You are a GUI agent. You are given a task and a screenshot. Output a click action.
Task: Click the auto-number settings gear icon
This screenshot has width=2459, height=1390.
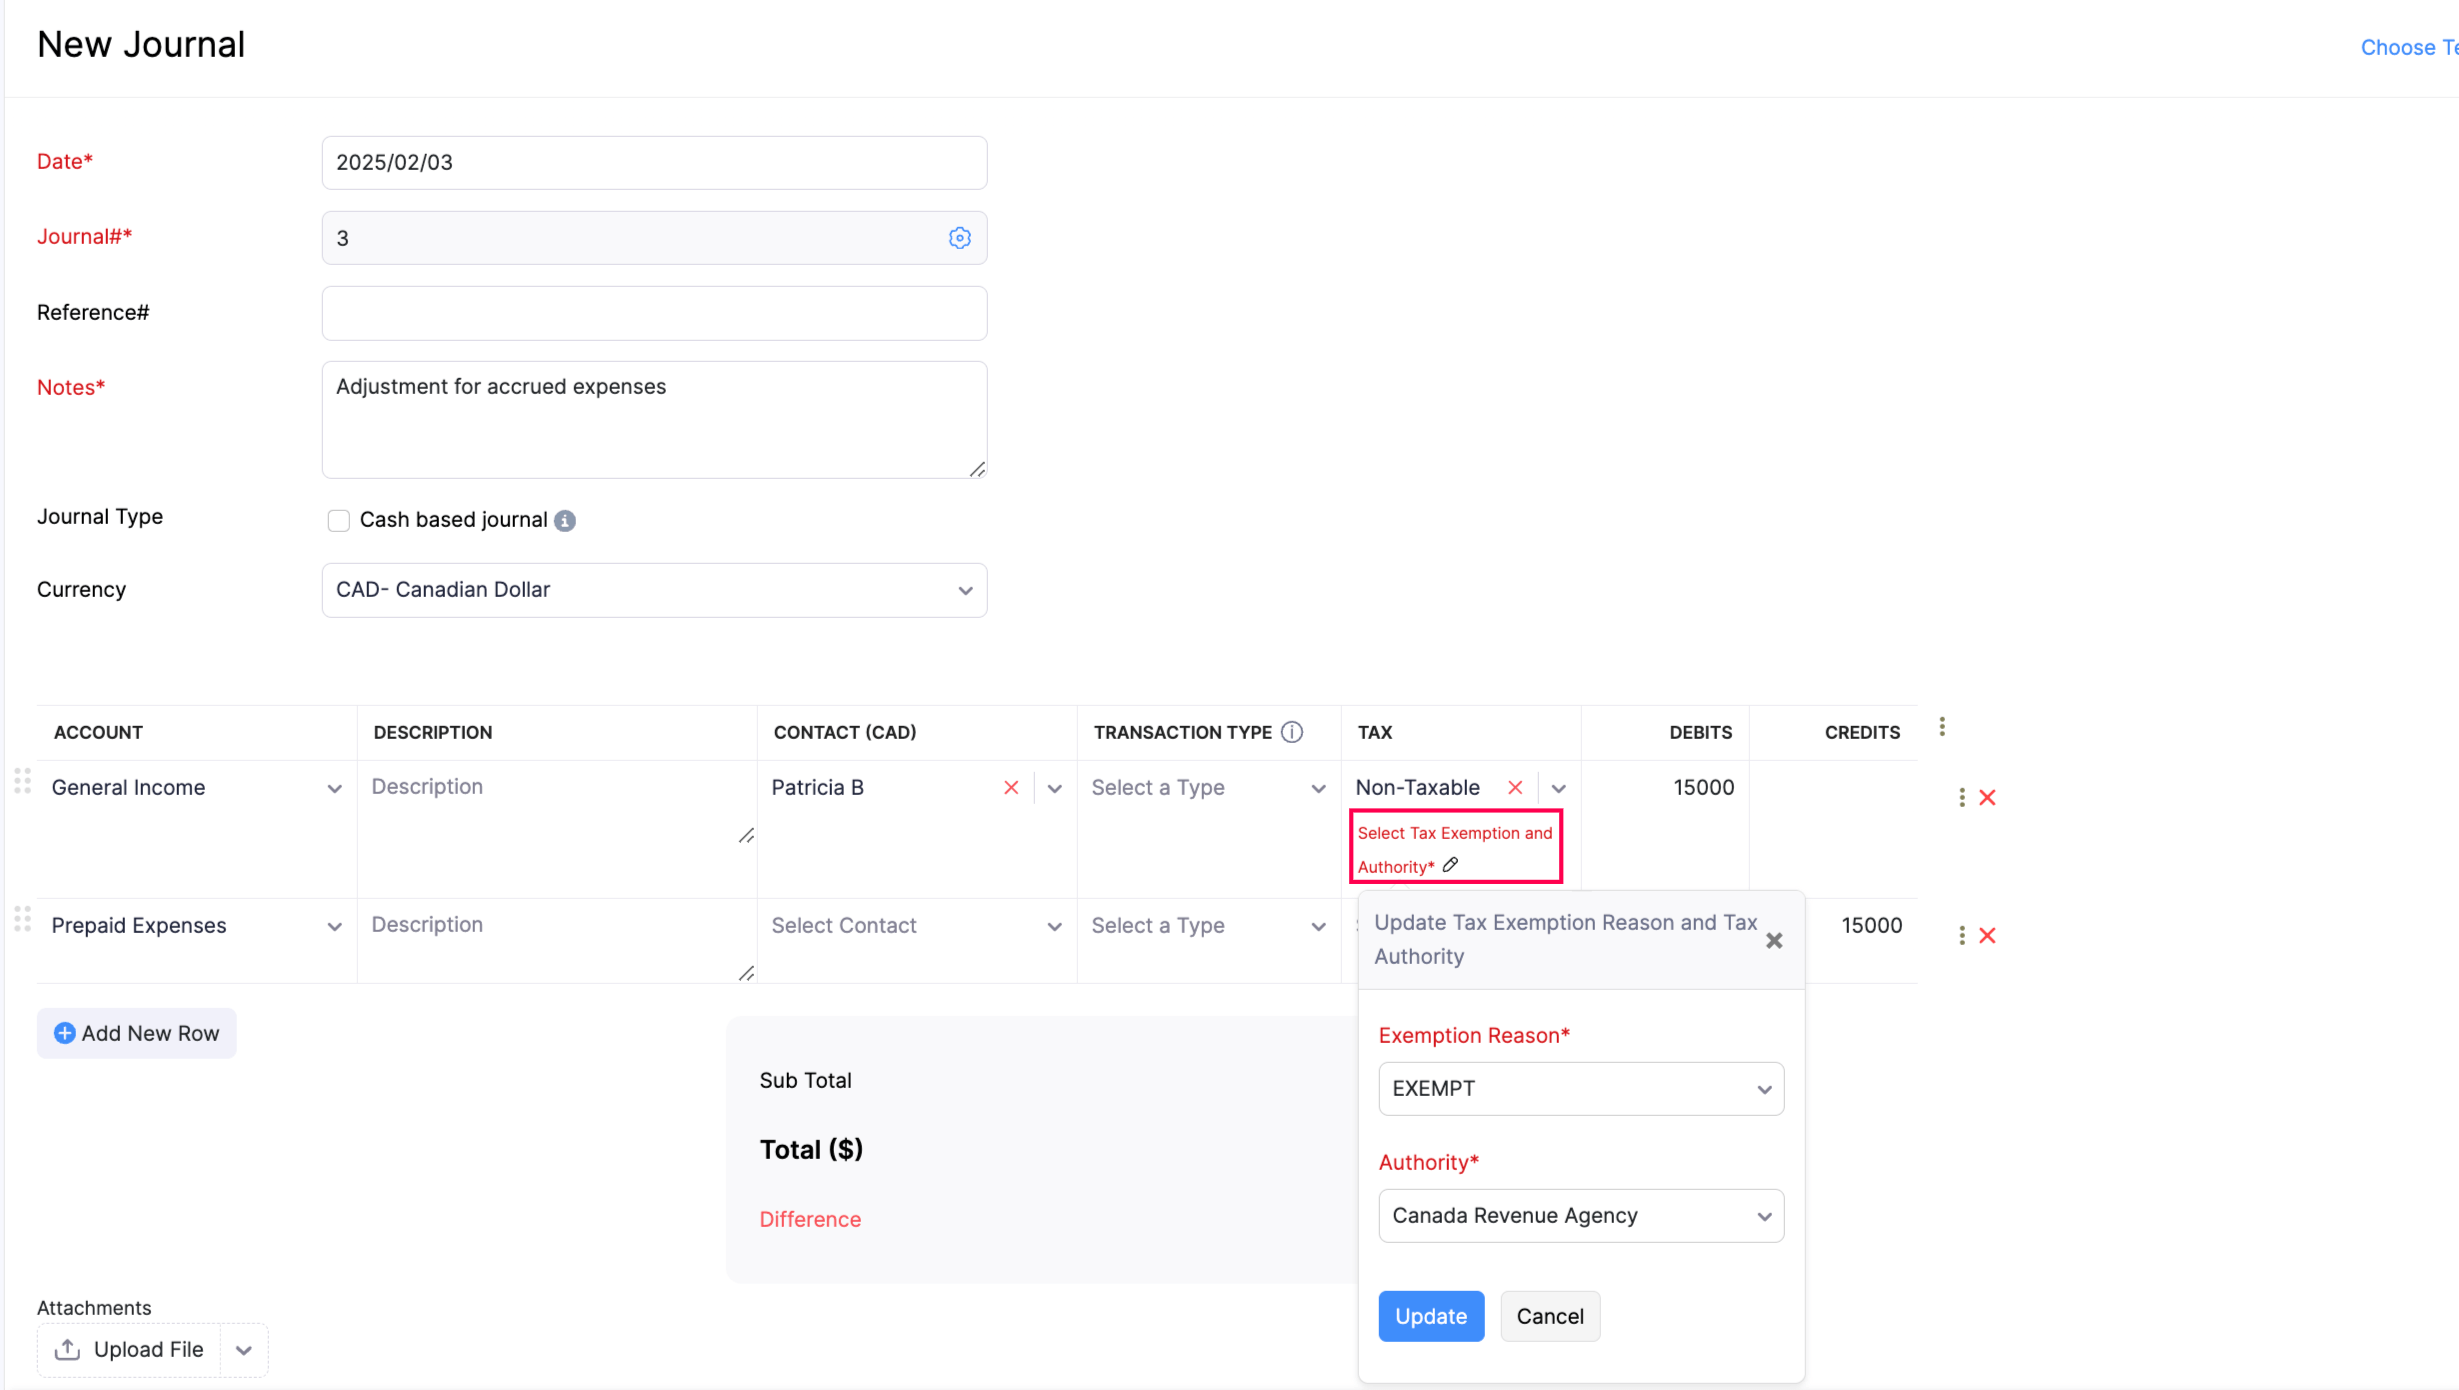pyautogui.click(x=959, y=238)
